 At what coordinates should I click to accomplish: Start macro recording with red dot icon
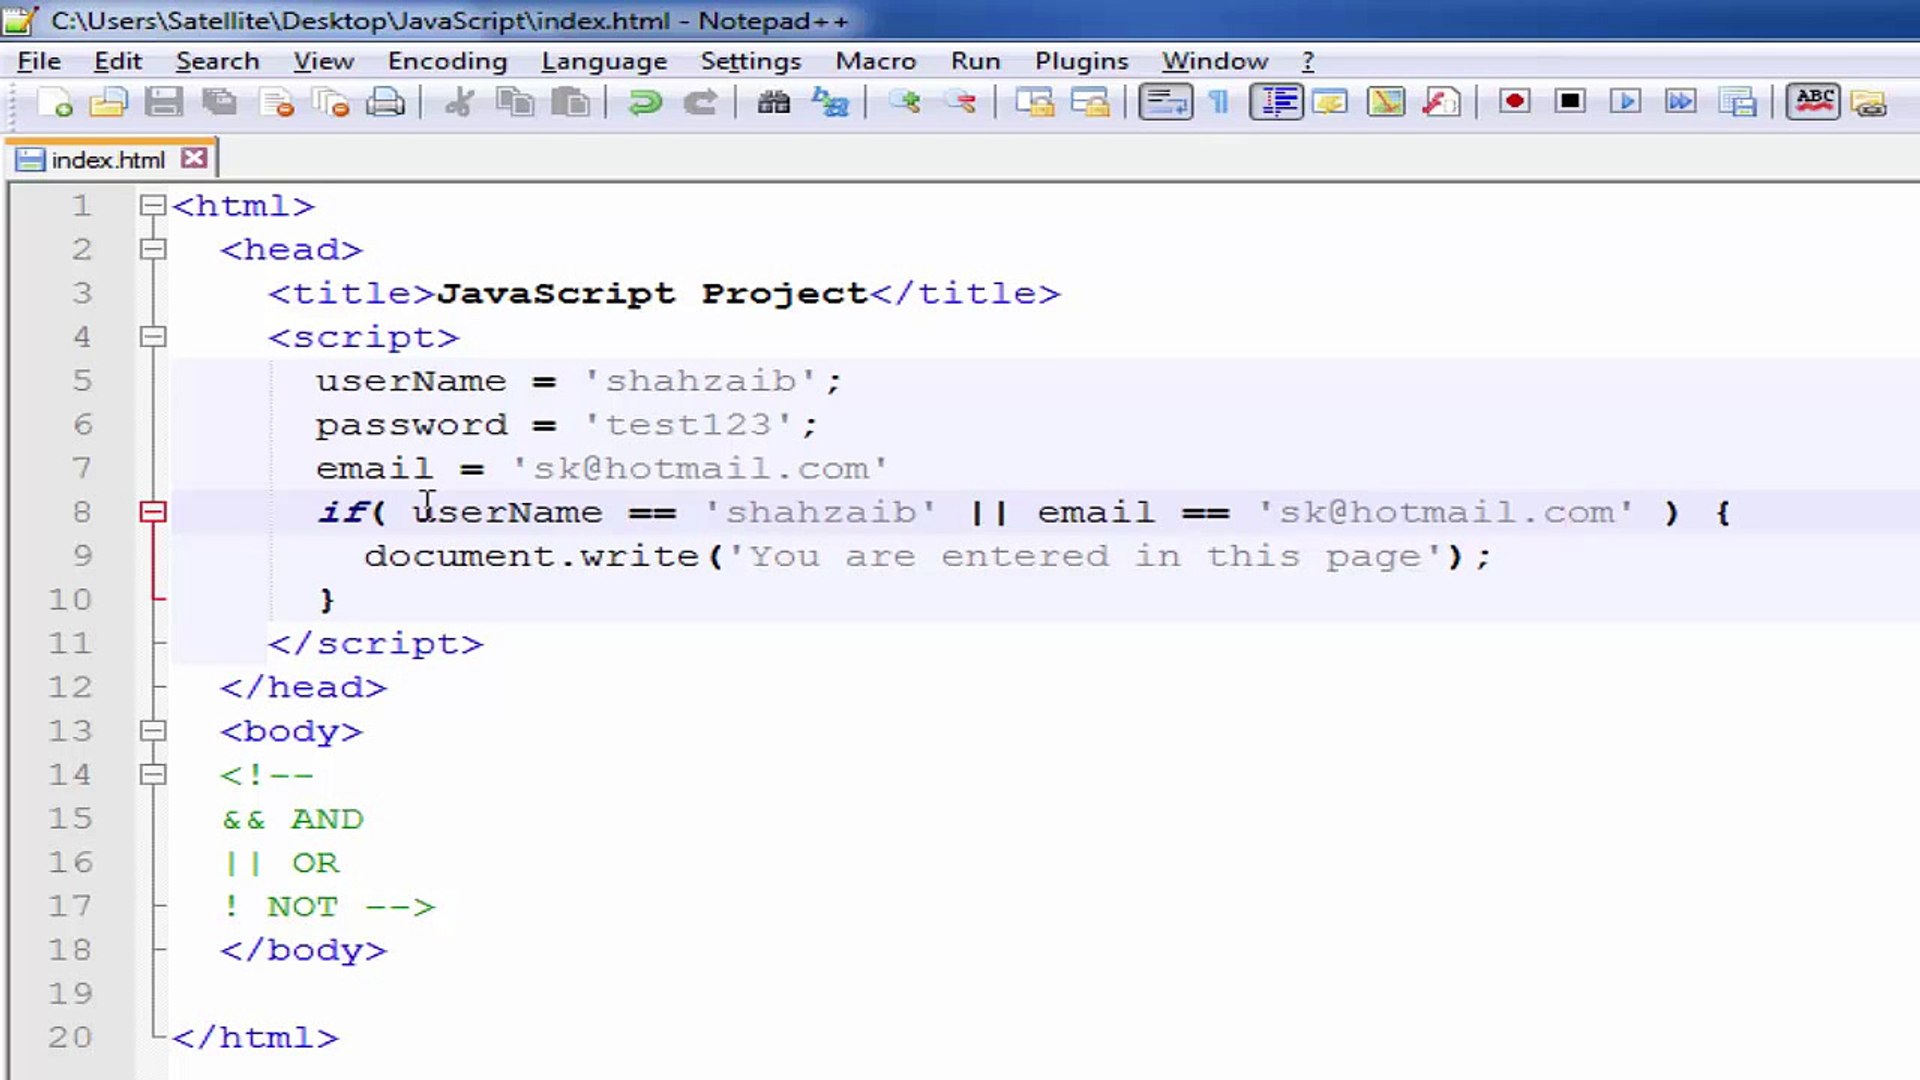click(1515, 102)
